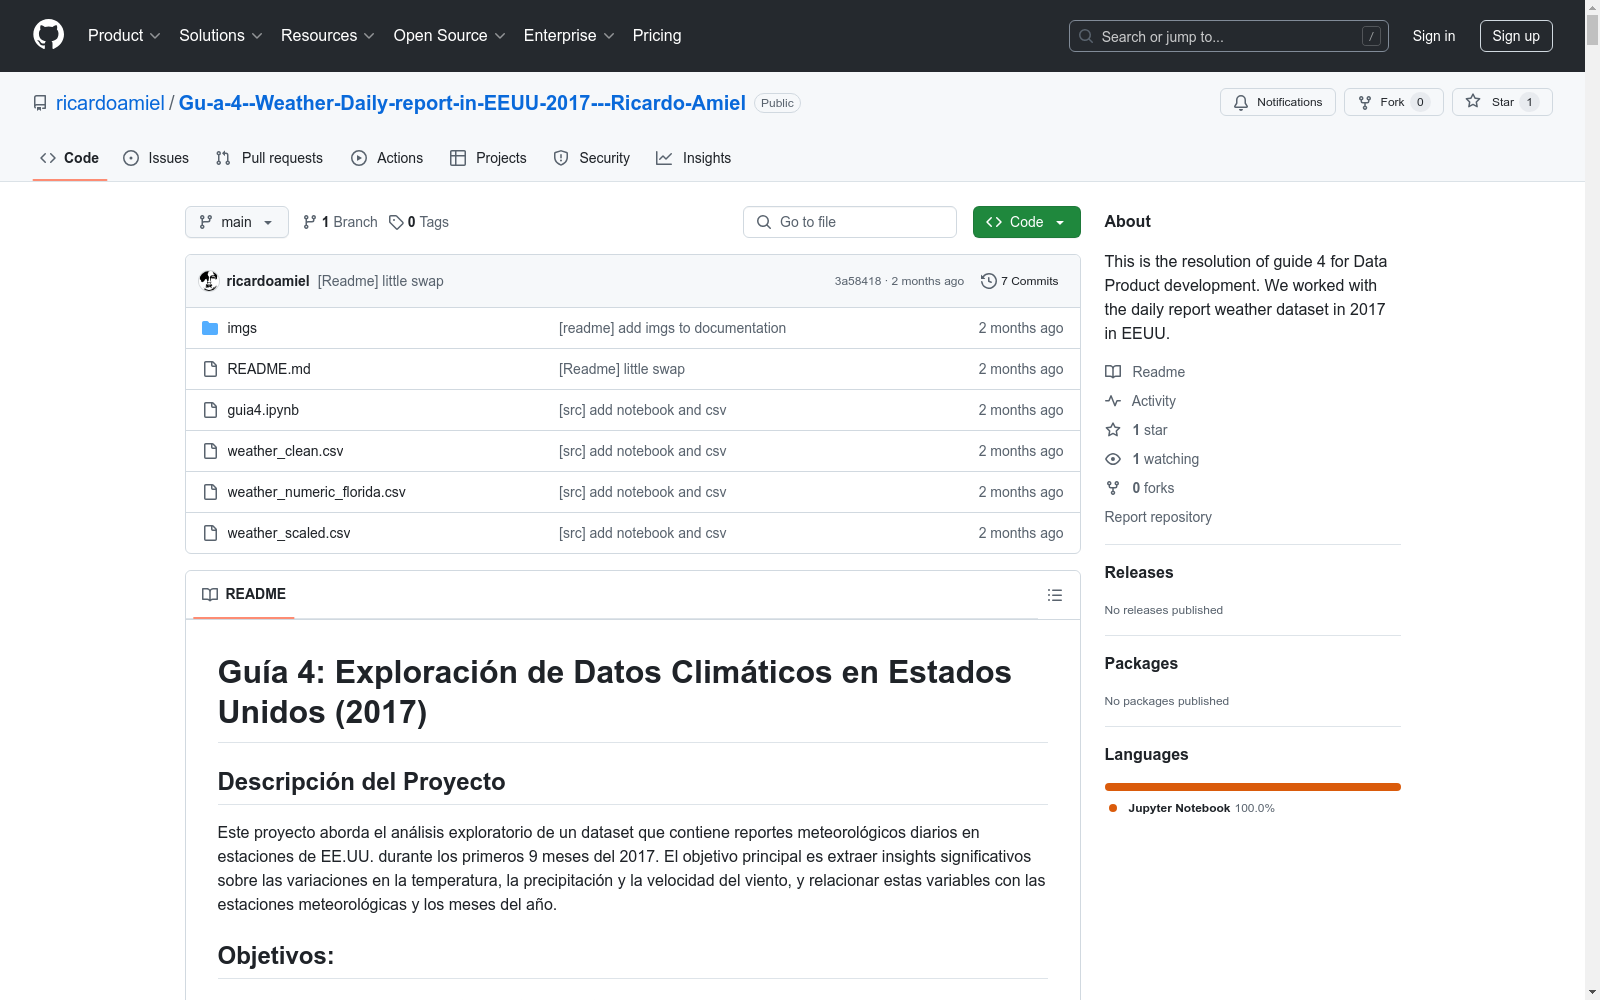
Task: Click the Readme book icon in About
Action: coord(1113,372)
